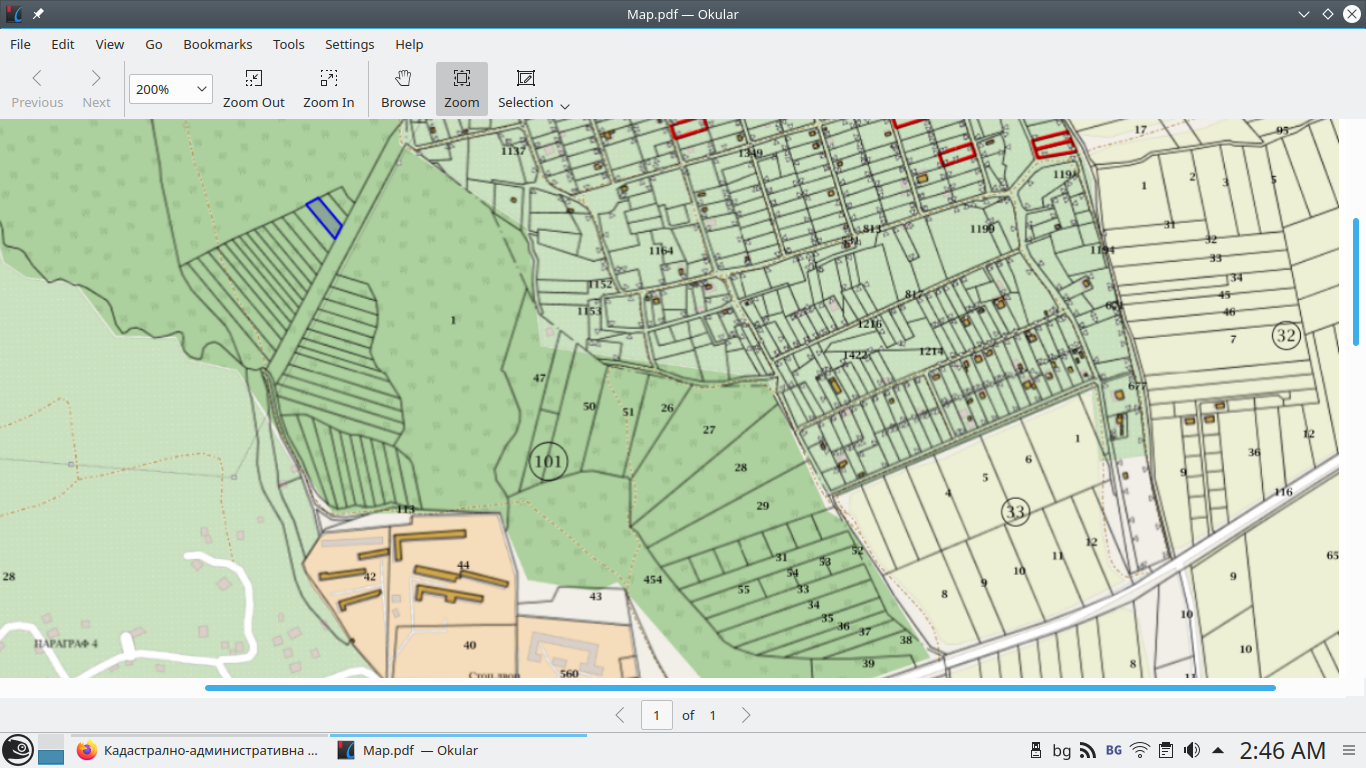Switch to the Firefox taskbar window

[x=200, y=750]
